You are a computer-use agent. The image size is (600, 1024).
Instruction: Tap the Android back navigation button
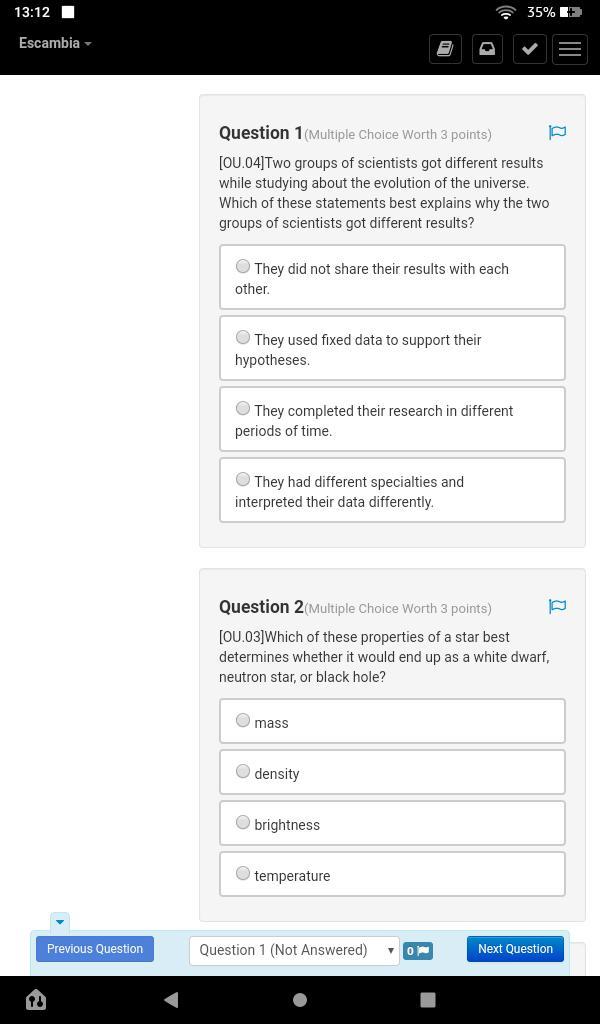[171, 999]
